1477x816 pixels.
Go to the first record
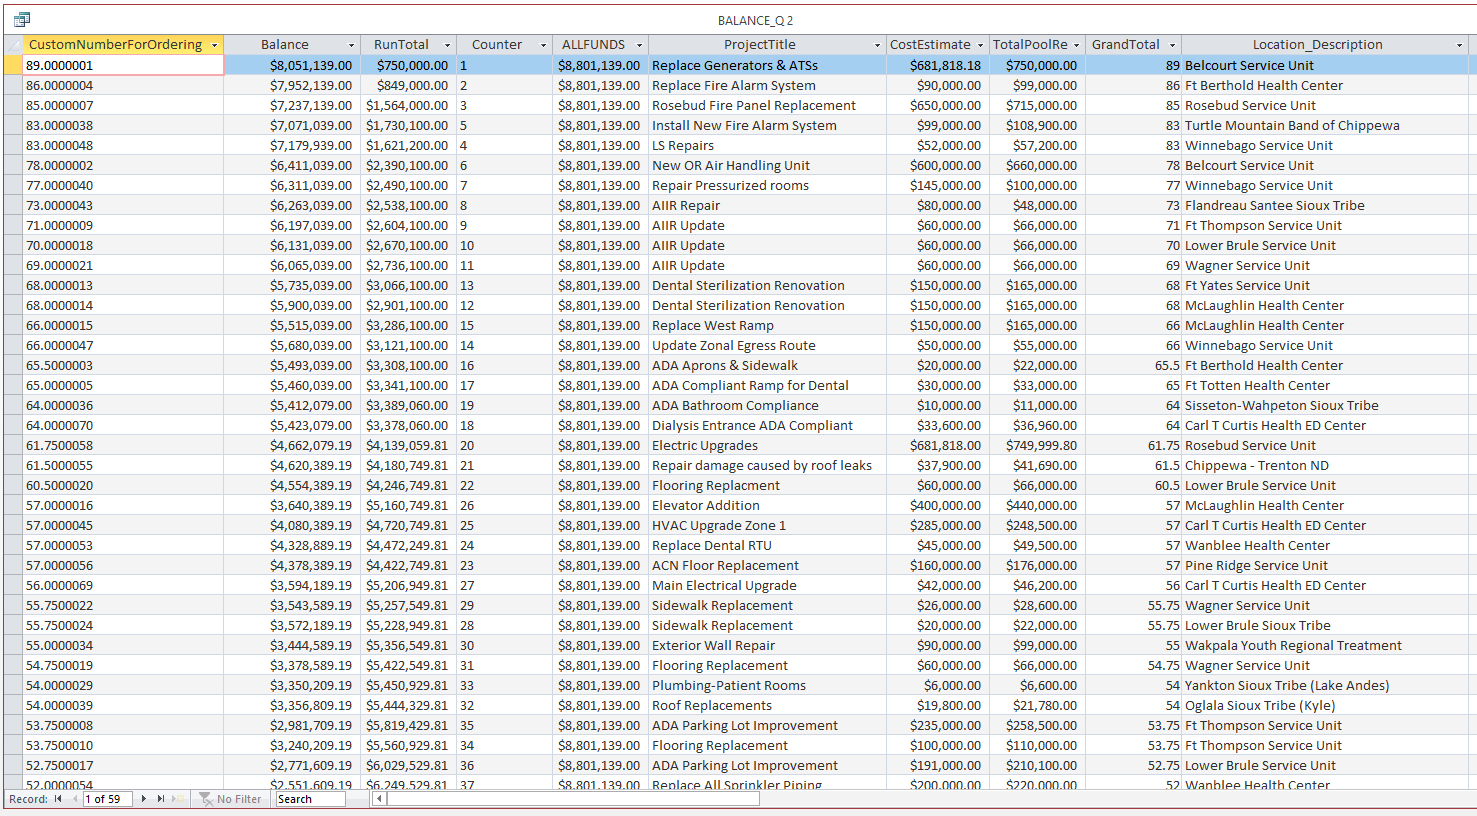(x=58, y=799)
